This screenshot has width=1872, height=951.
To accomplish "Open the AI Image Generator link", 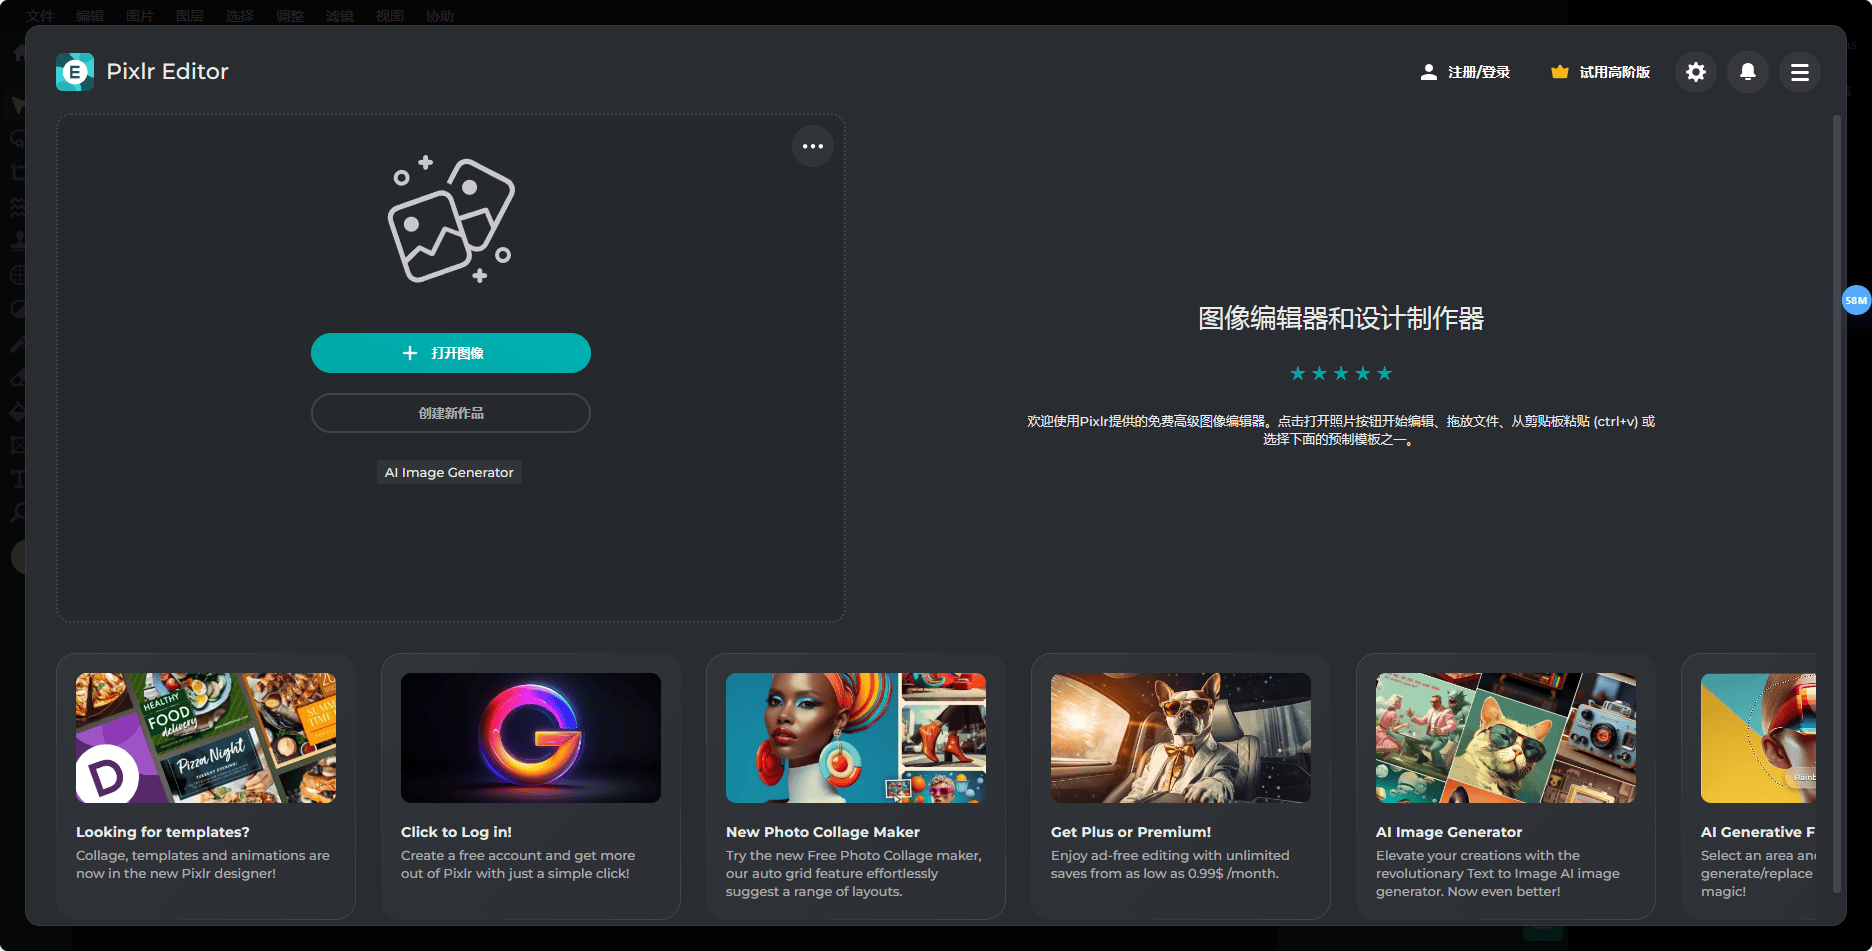I will click(449, 472).
